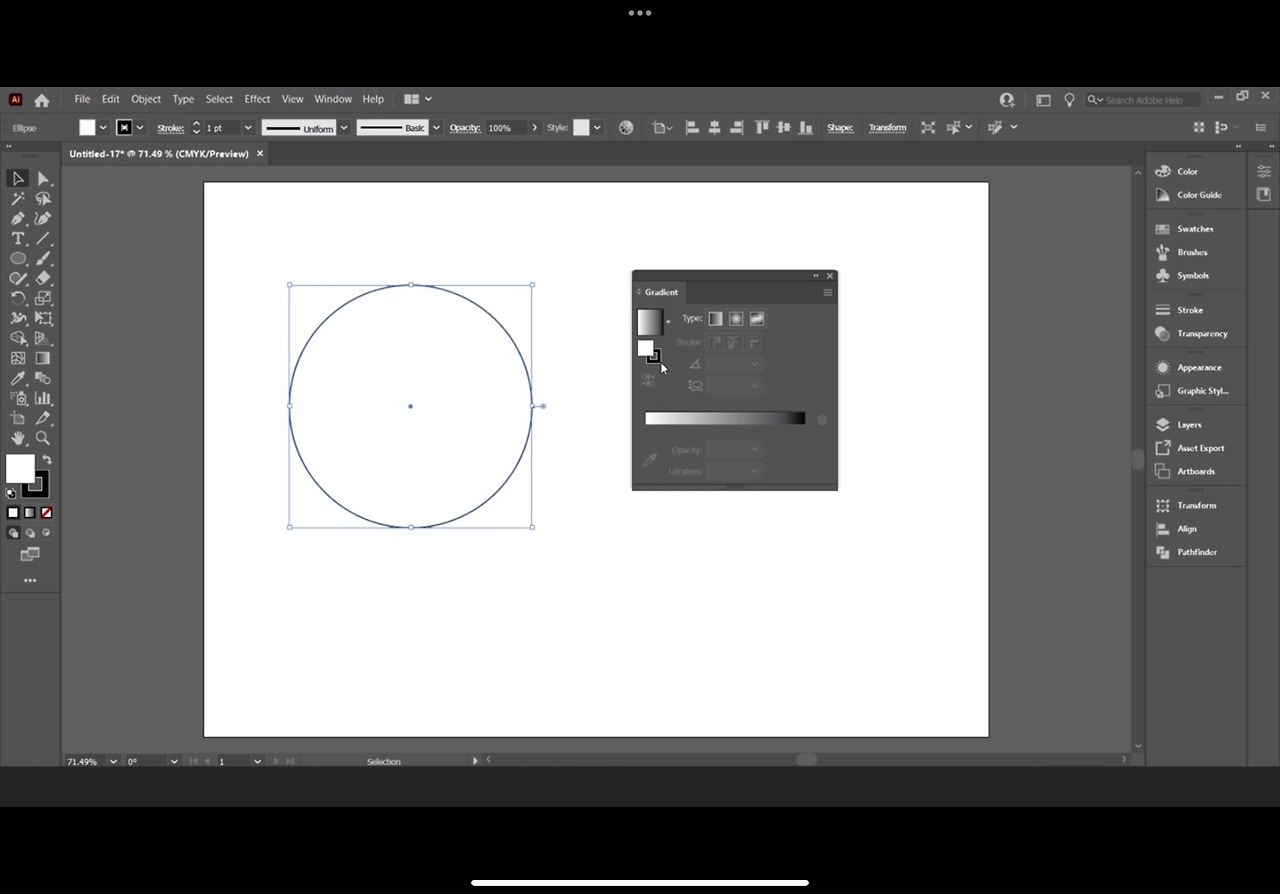
Task: Select Linear Gradient type
Action: (x=715, y=318)
